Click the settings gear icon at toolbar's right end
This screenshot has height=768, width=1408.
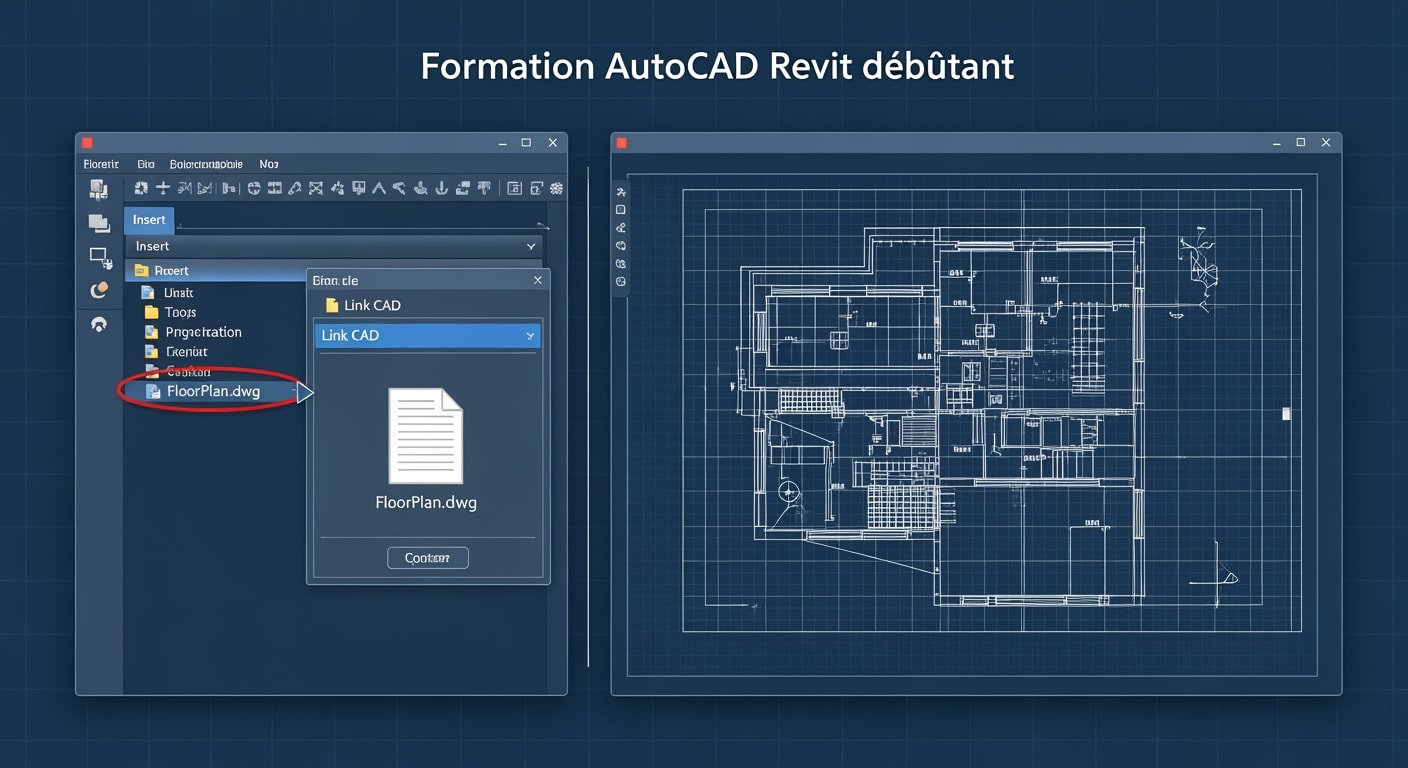click(x=556, y=188)
